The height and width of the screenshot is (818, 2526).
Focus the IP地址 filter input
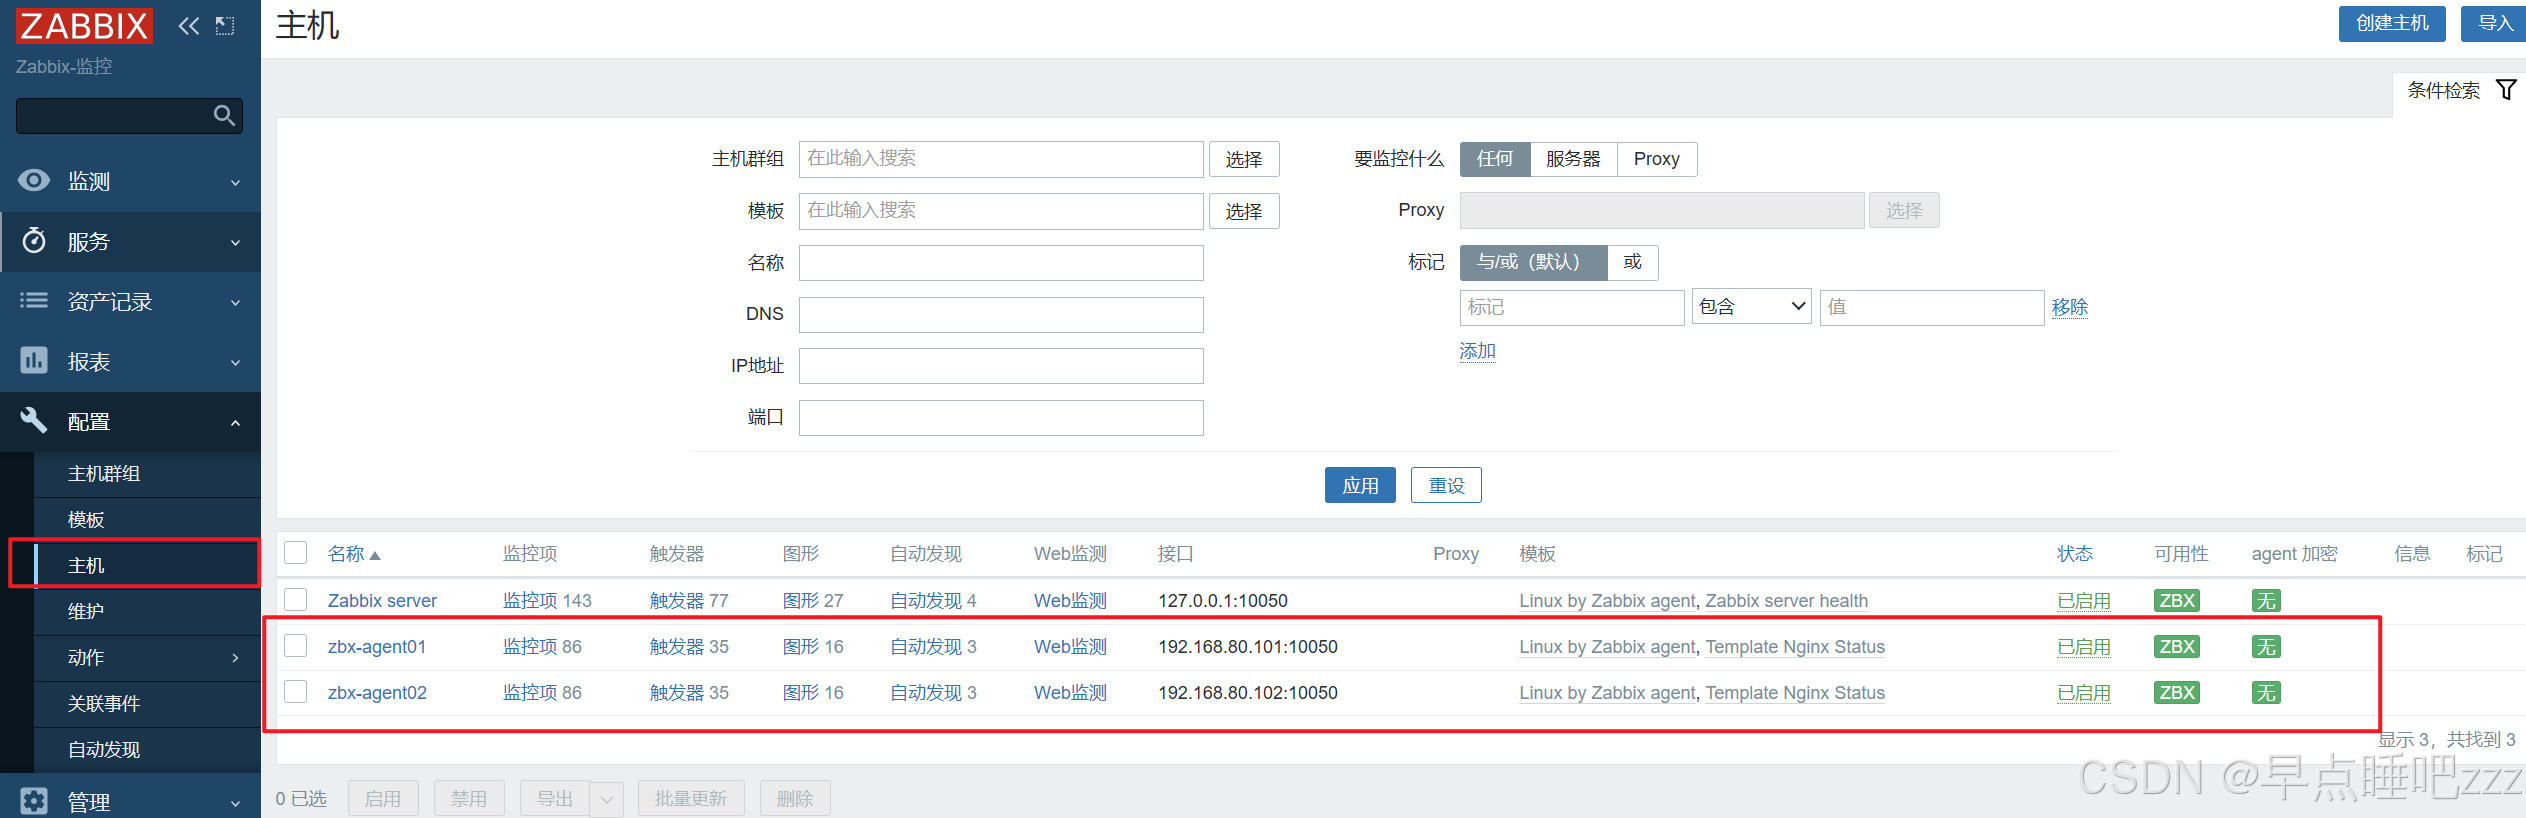pos(1001,366)
